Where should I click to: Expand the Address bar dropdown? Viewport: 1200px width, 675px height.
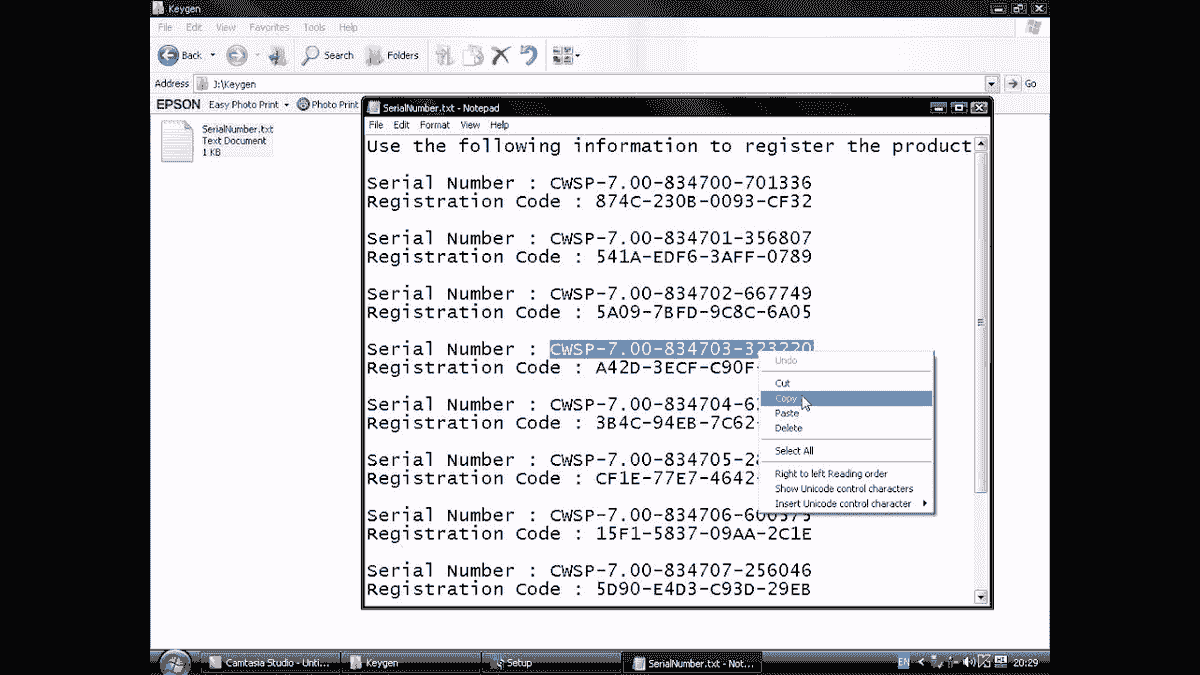[991, 84]
